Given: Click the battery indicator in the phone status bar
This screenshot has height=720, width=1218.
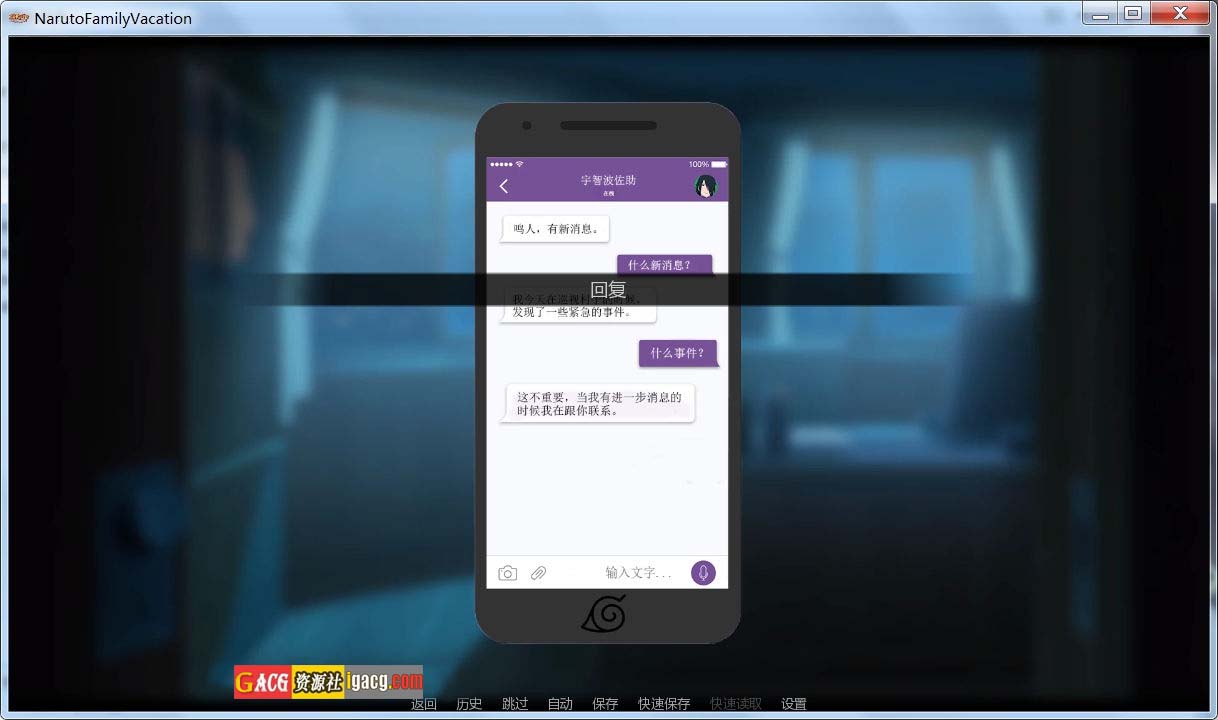Looking at the screenshot, I should (718, 164).
